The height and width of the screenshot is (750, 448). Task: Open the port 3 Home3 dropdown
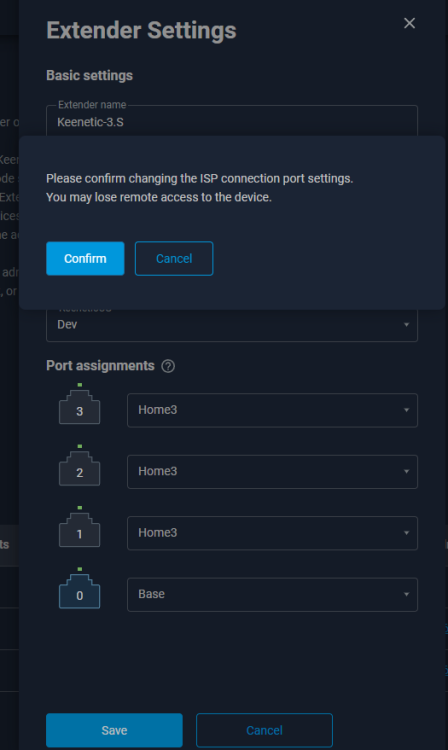pos(272,410)
